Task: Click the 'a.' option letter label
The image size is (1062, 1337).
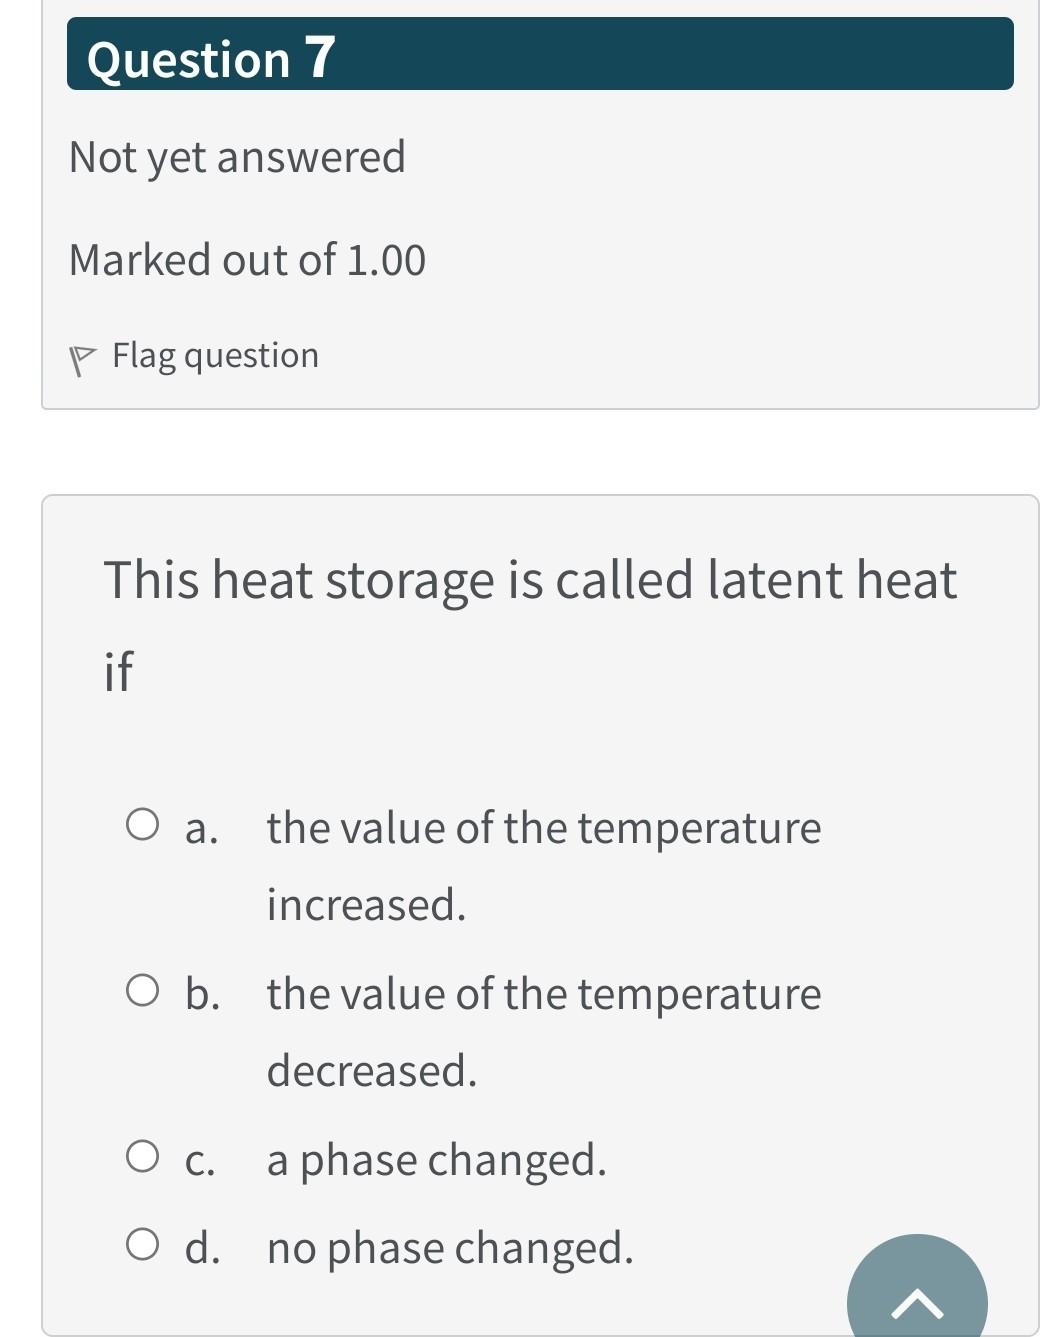Action: [202, 829]
